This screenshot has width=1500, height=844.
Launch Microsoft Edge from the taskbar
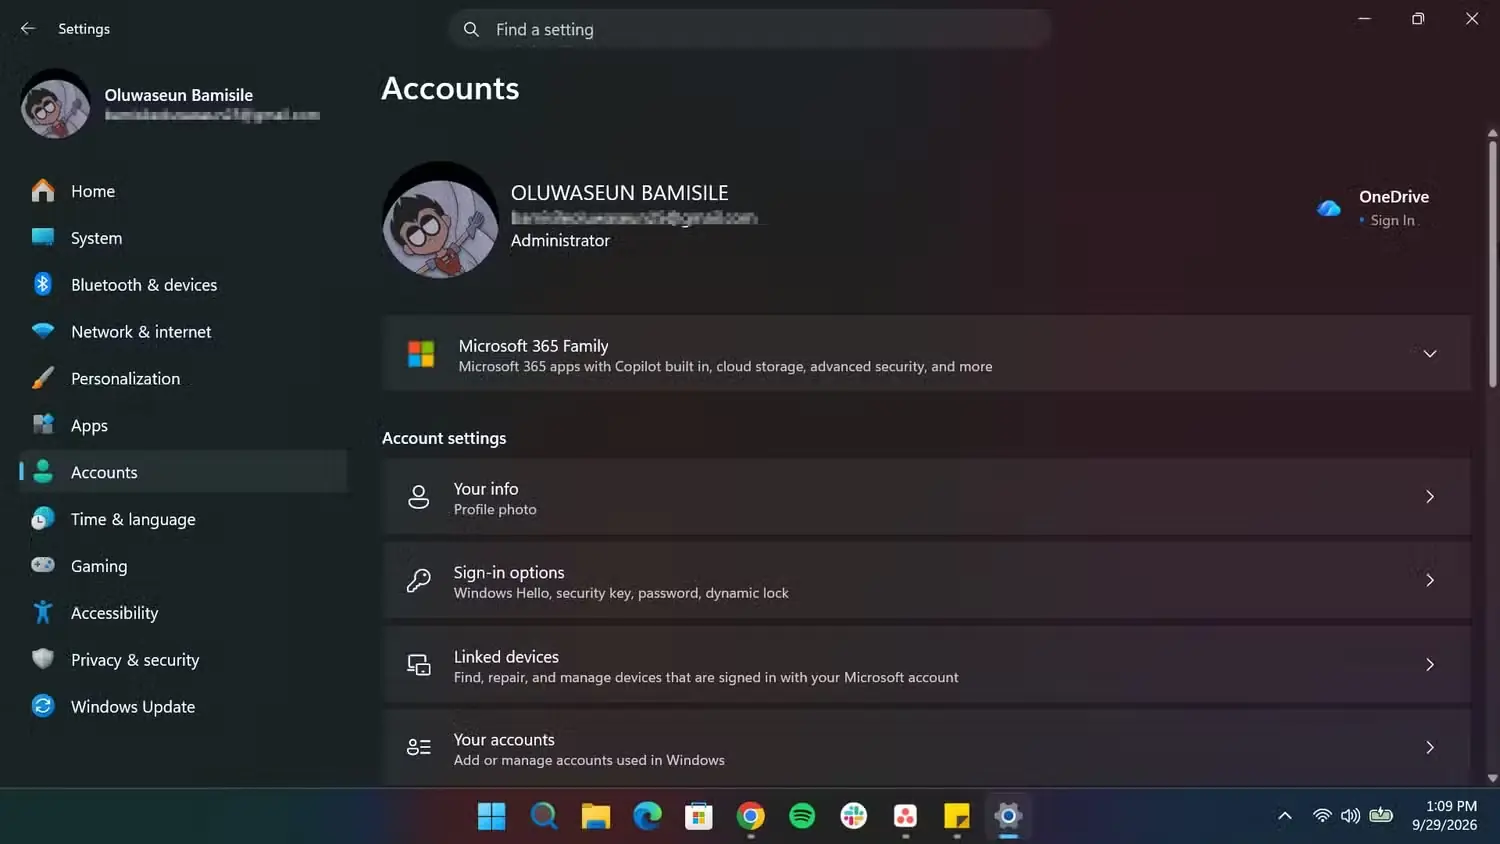647,816
